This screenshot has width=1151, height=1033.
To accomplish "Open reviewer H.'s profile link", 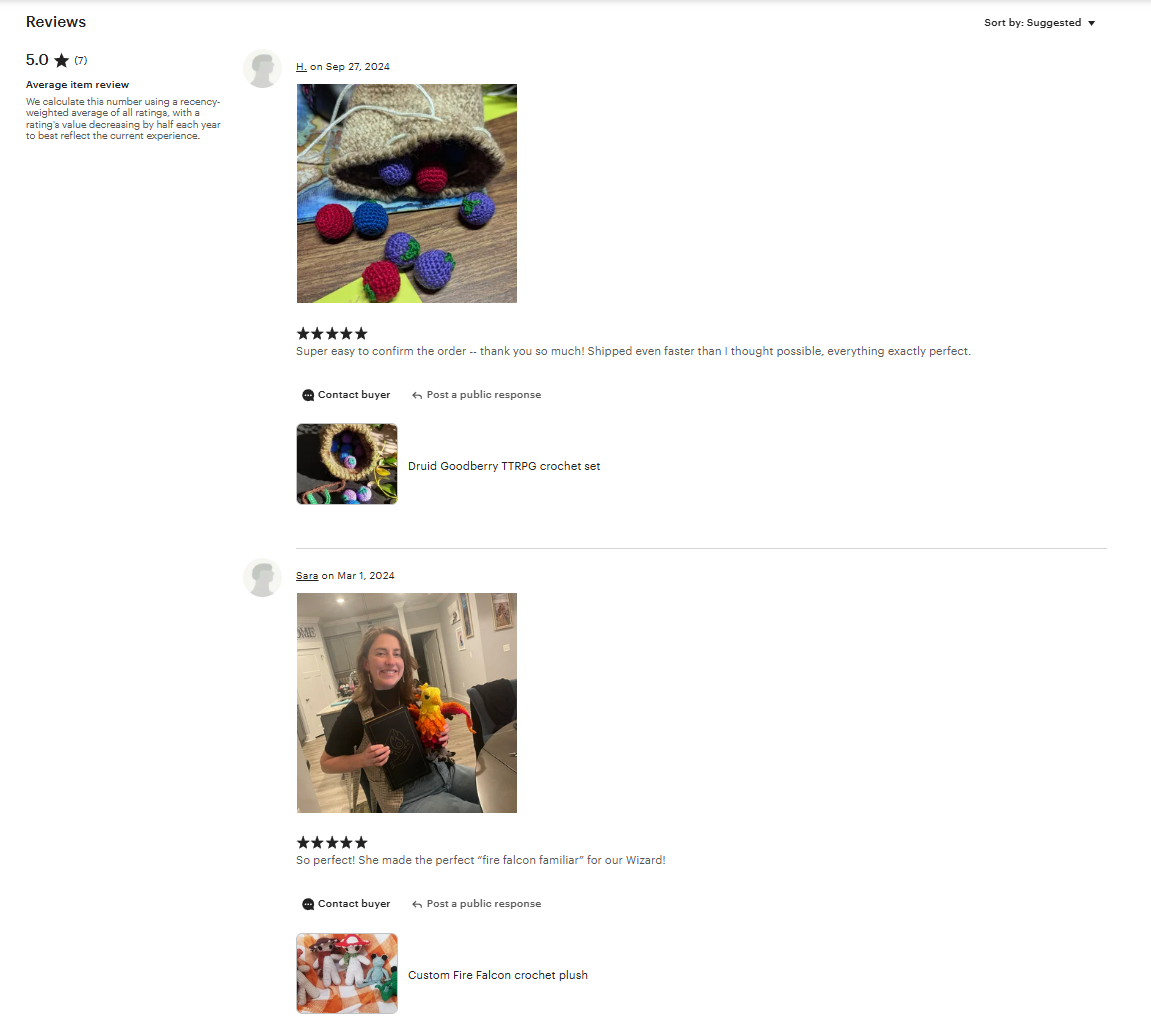I will click(x=301, y=66).
